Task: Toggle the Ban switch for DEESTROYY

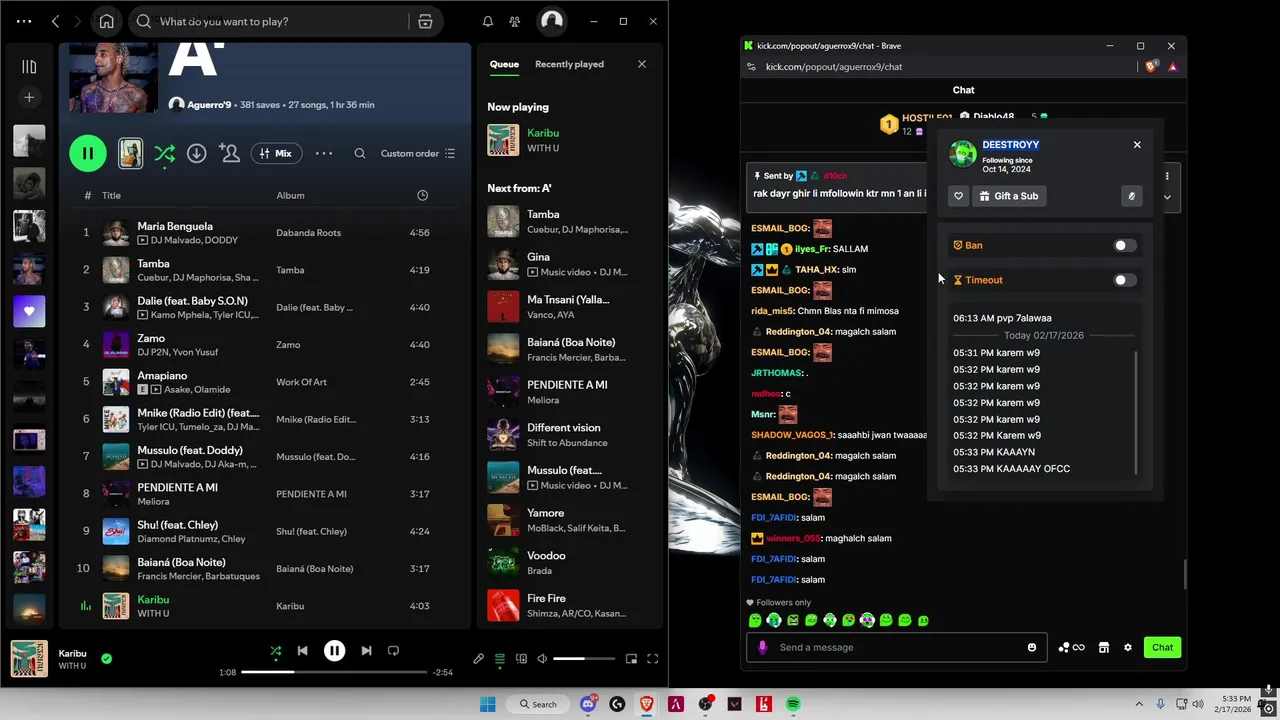Action: coord(1125,245)
